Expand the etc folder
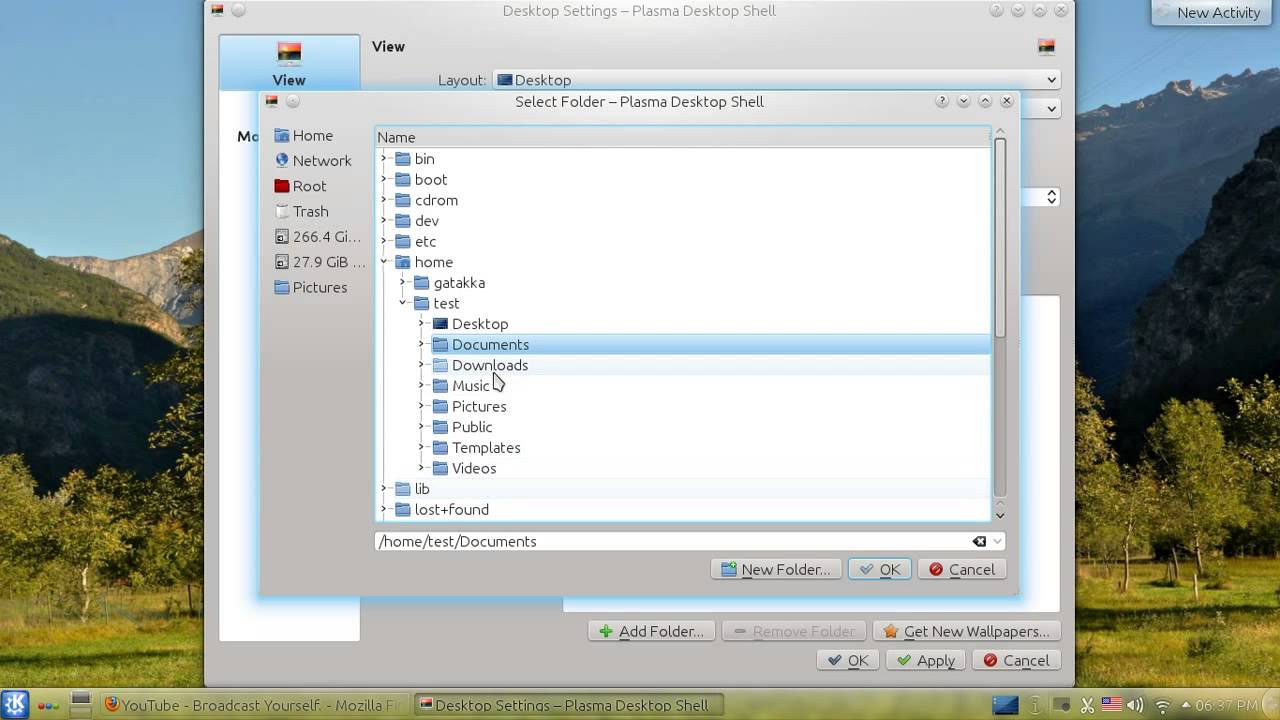Image resolution: width=1280 pixels, height=720 pixels. (x=384, y=241)
